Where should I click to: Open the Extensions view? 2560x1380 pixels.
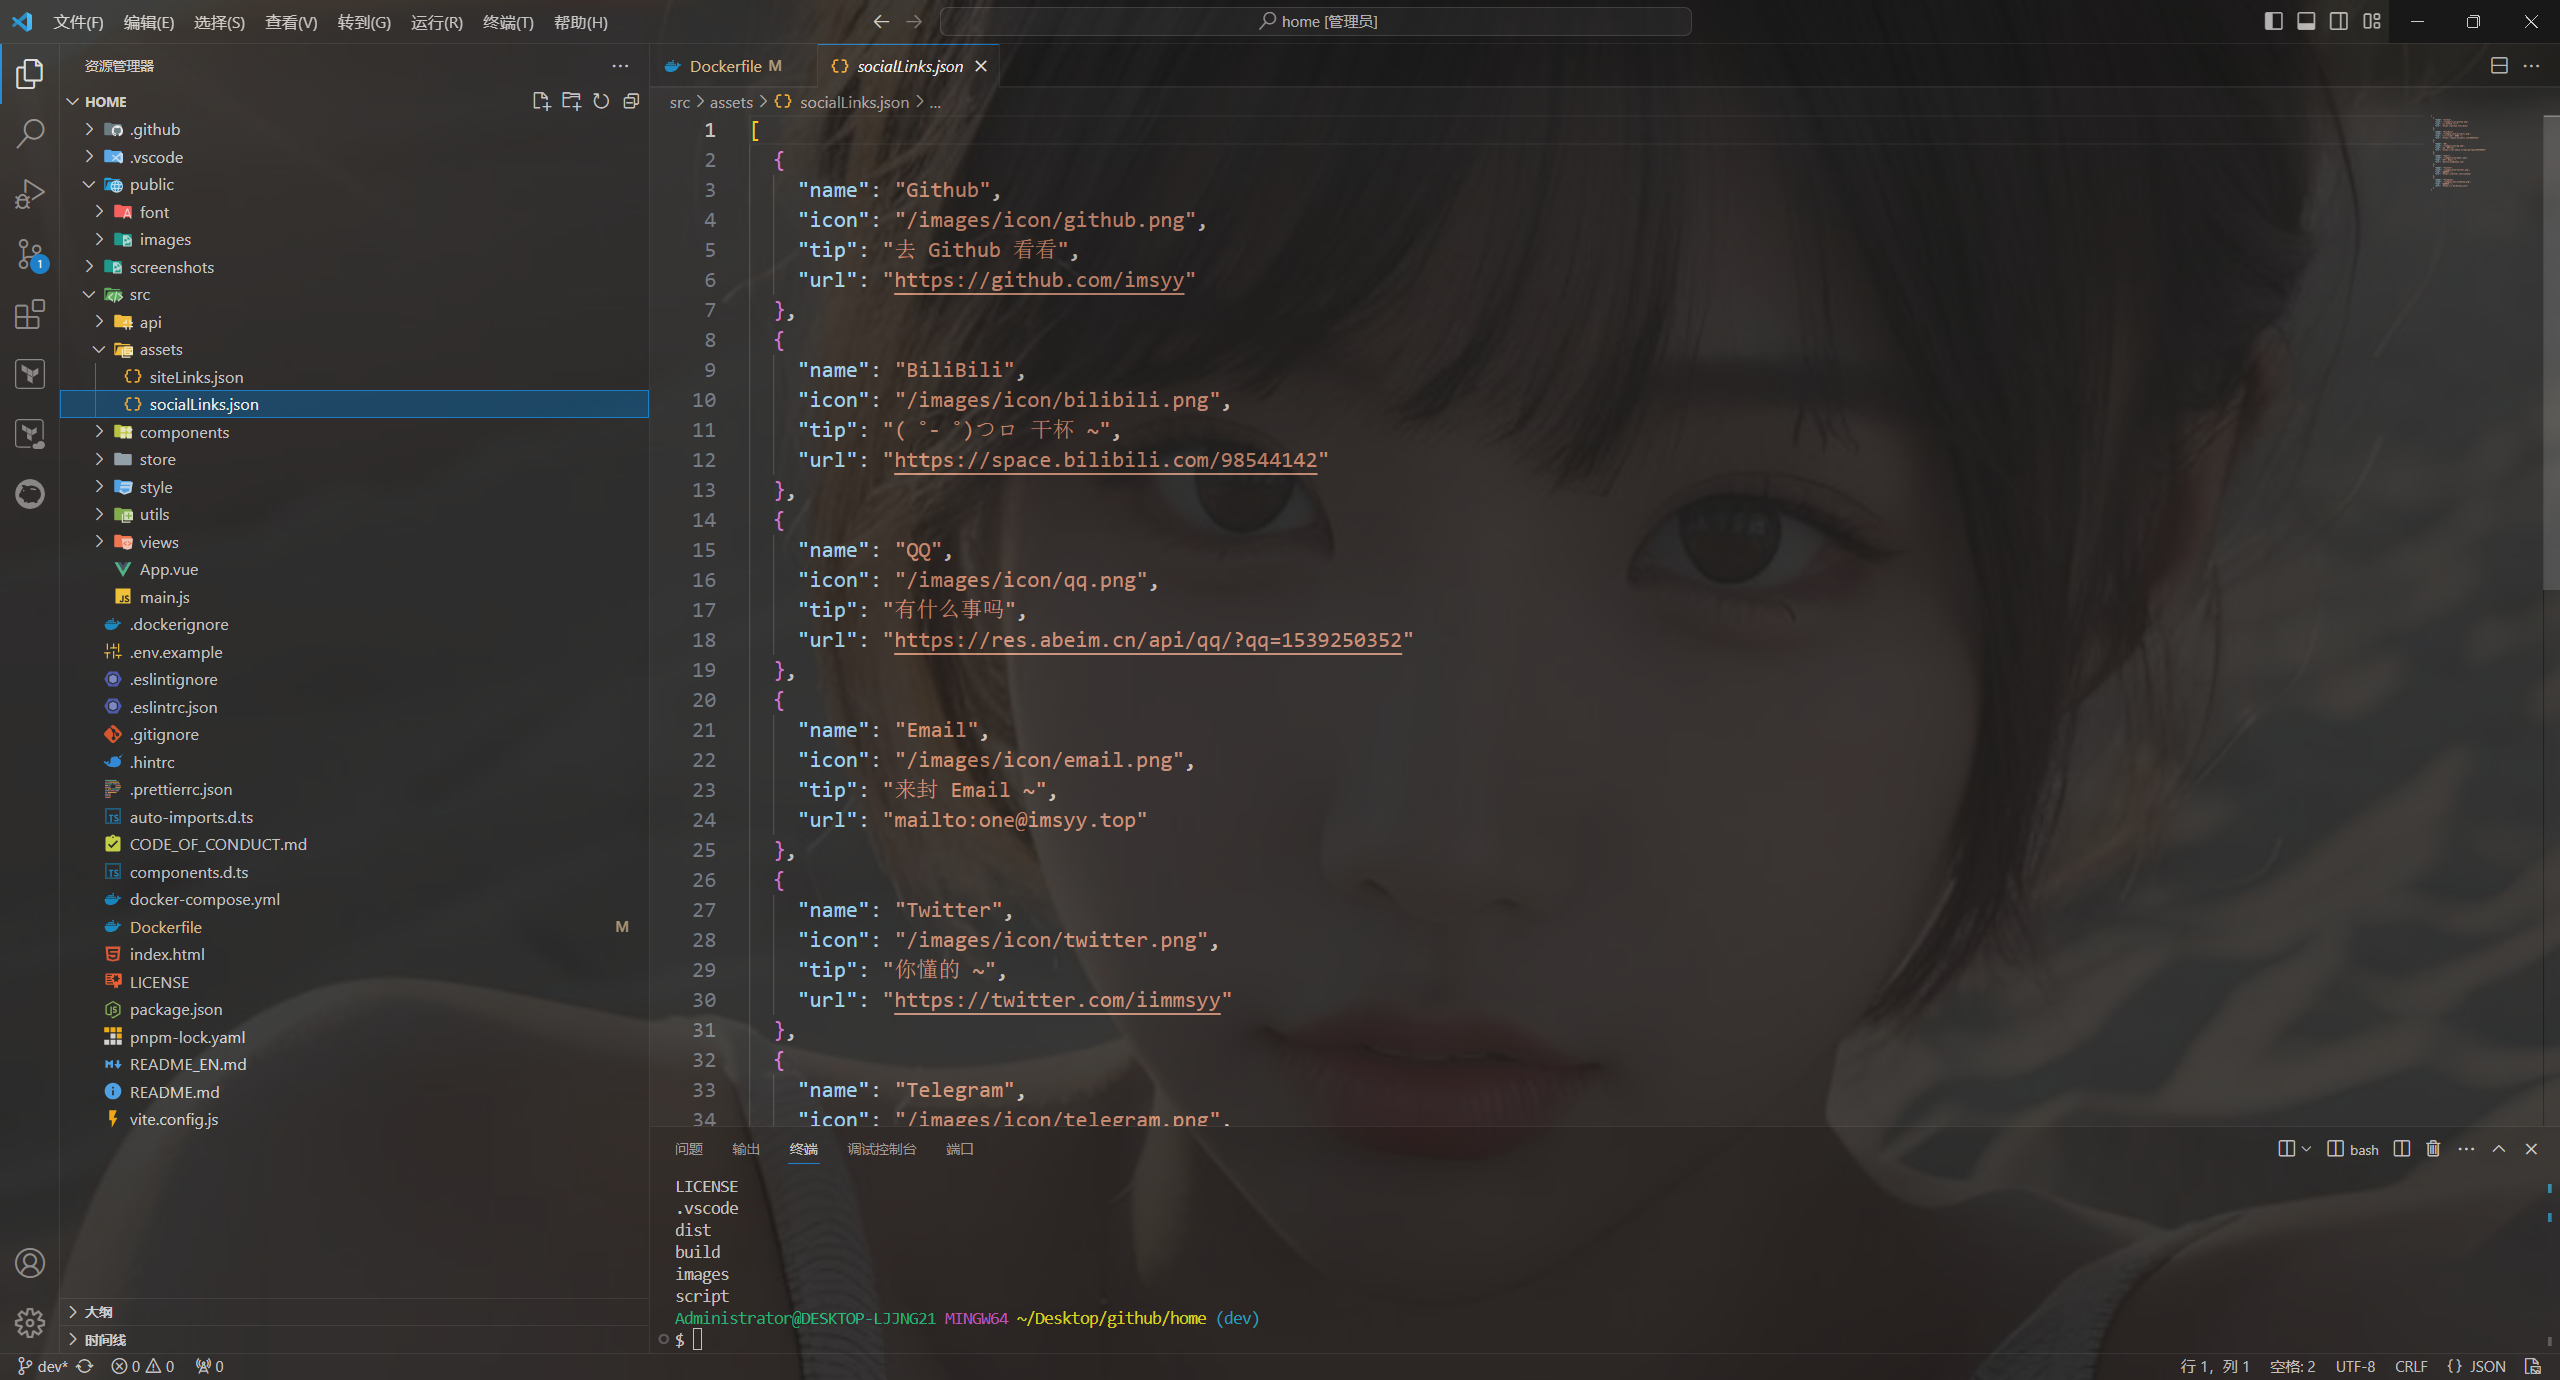[x=30, y=314]
